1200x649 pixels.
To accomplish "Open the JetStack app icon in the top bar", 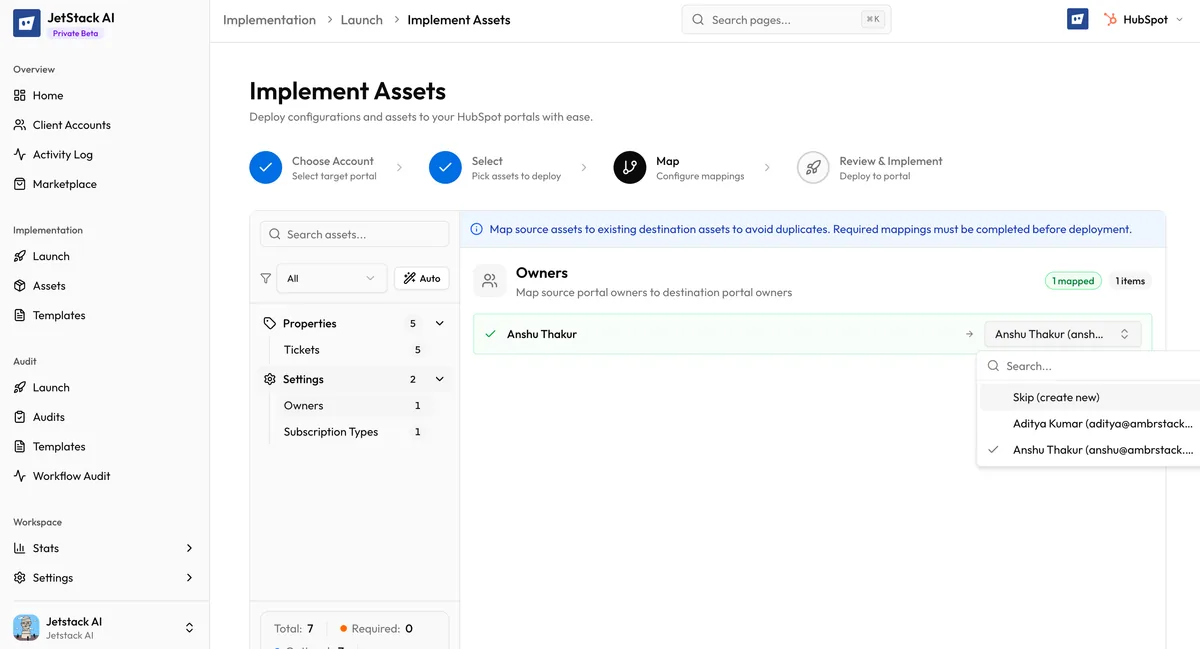I will click(x=1077, y=18).
